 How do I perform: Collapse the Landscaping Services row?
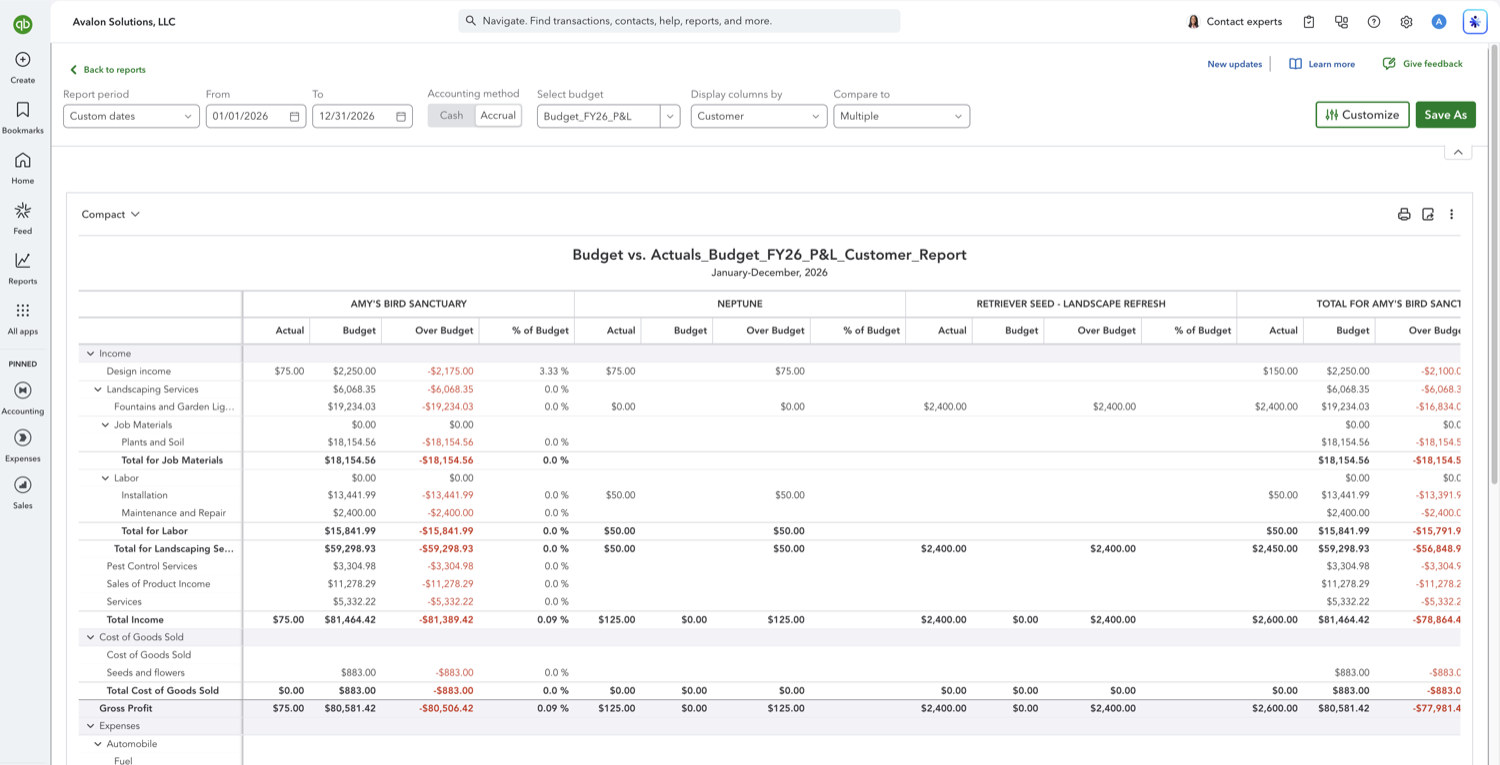pos(98,389)
